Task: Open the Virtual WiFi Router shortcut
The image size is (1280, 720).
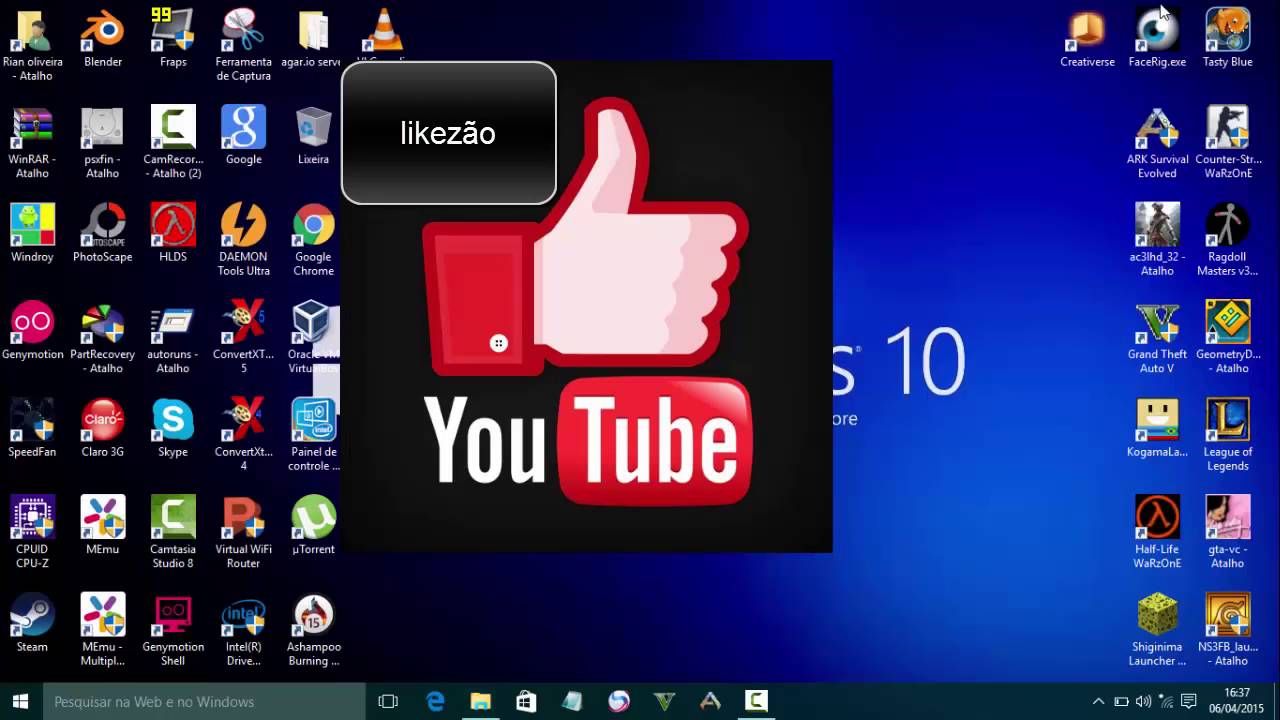Action: tap(243, 532)
